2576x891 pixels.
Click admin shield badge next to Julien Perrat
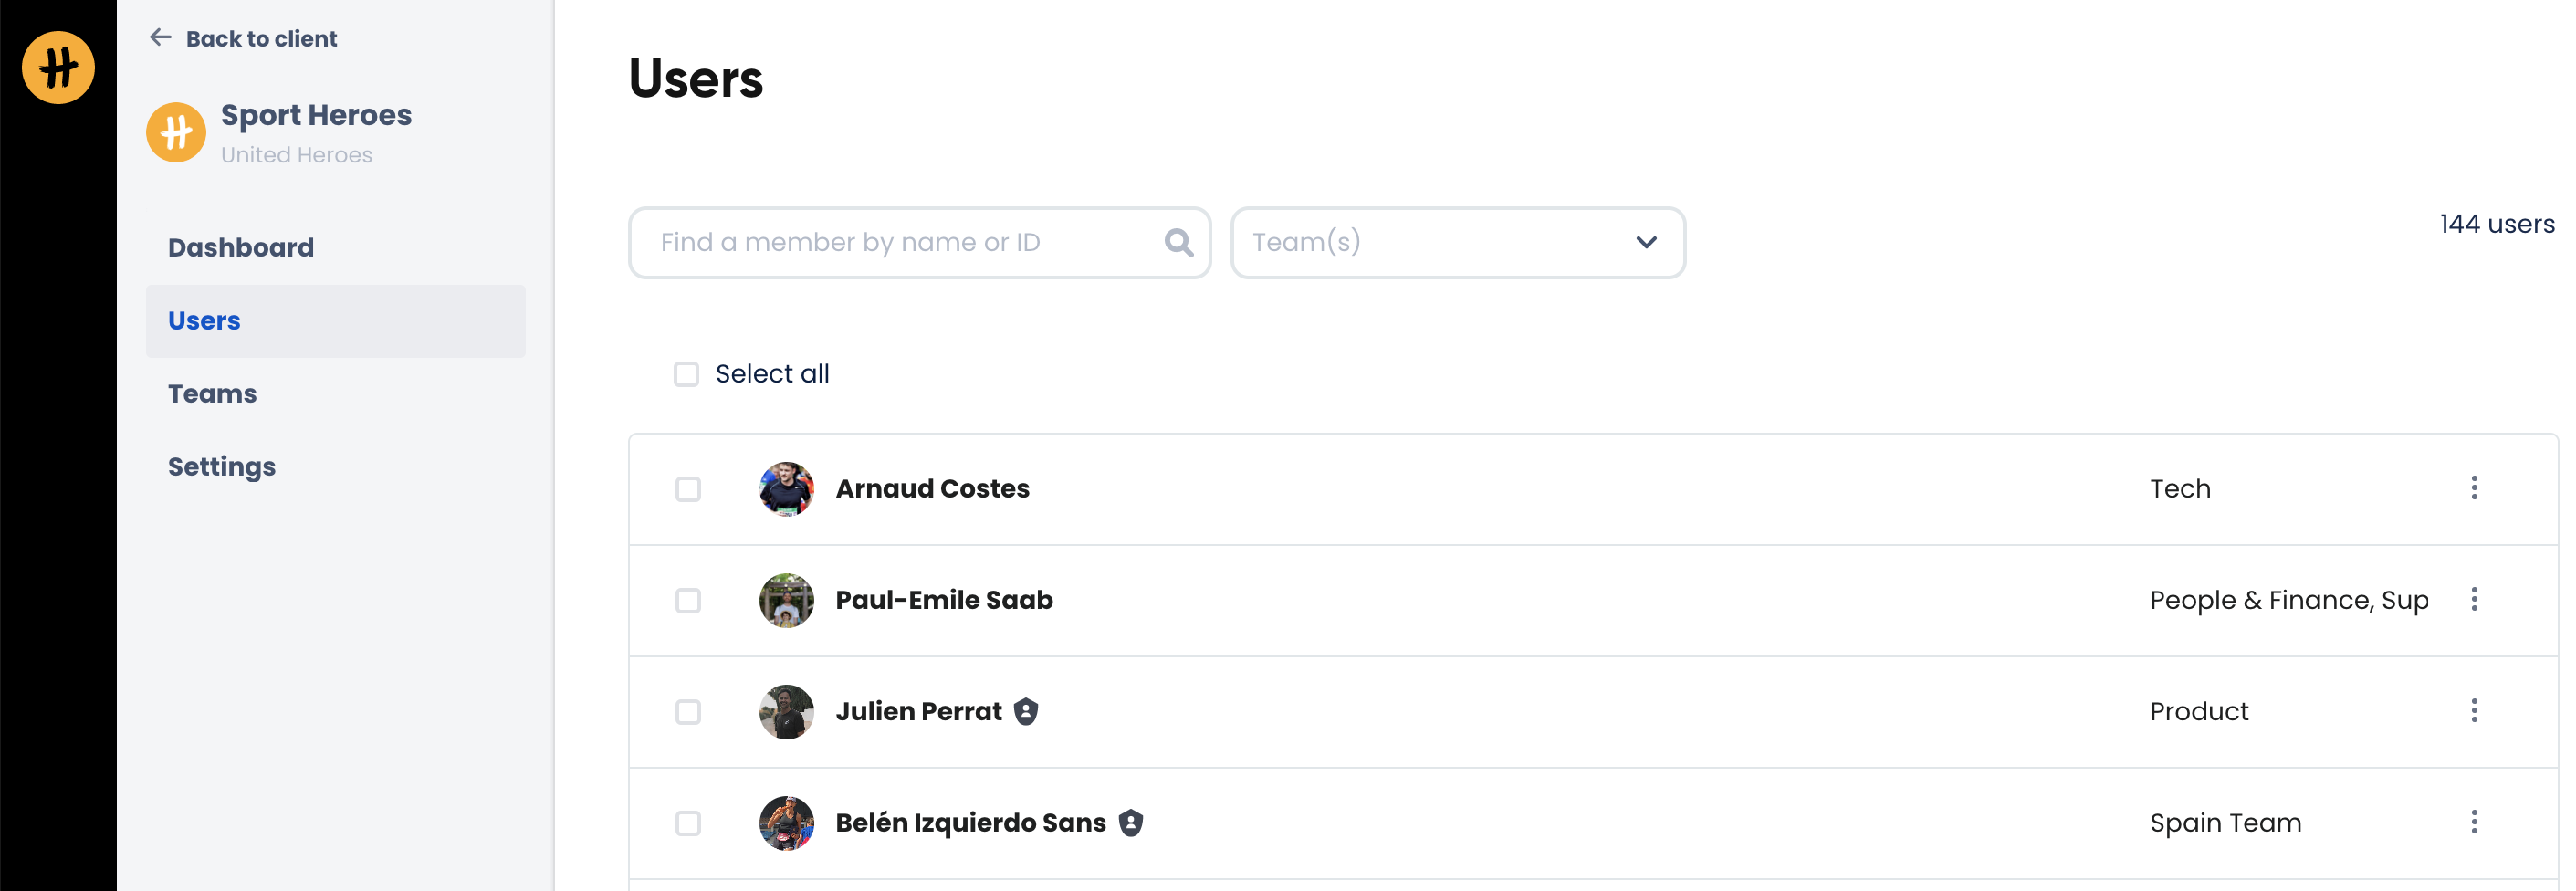(x=1026, y=711)
